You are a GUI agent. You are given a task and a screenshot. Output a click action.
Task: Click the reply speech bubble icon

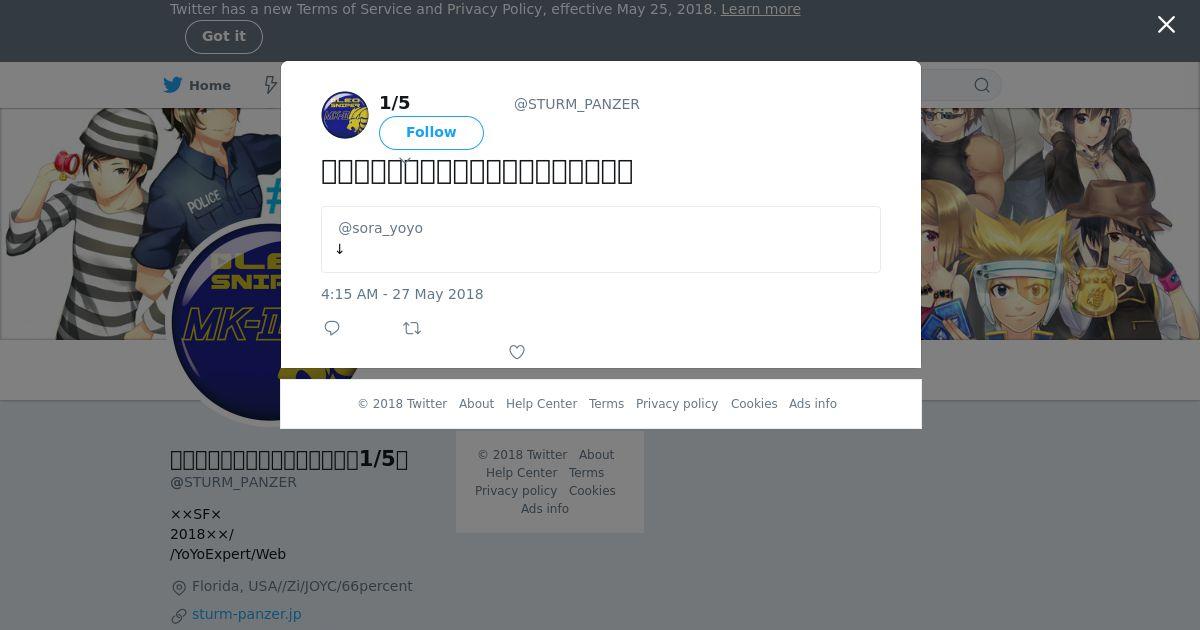pos(332,328)
